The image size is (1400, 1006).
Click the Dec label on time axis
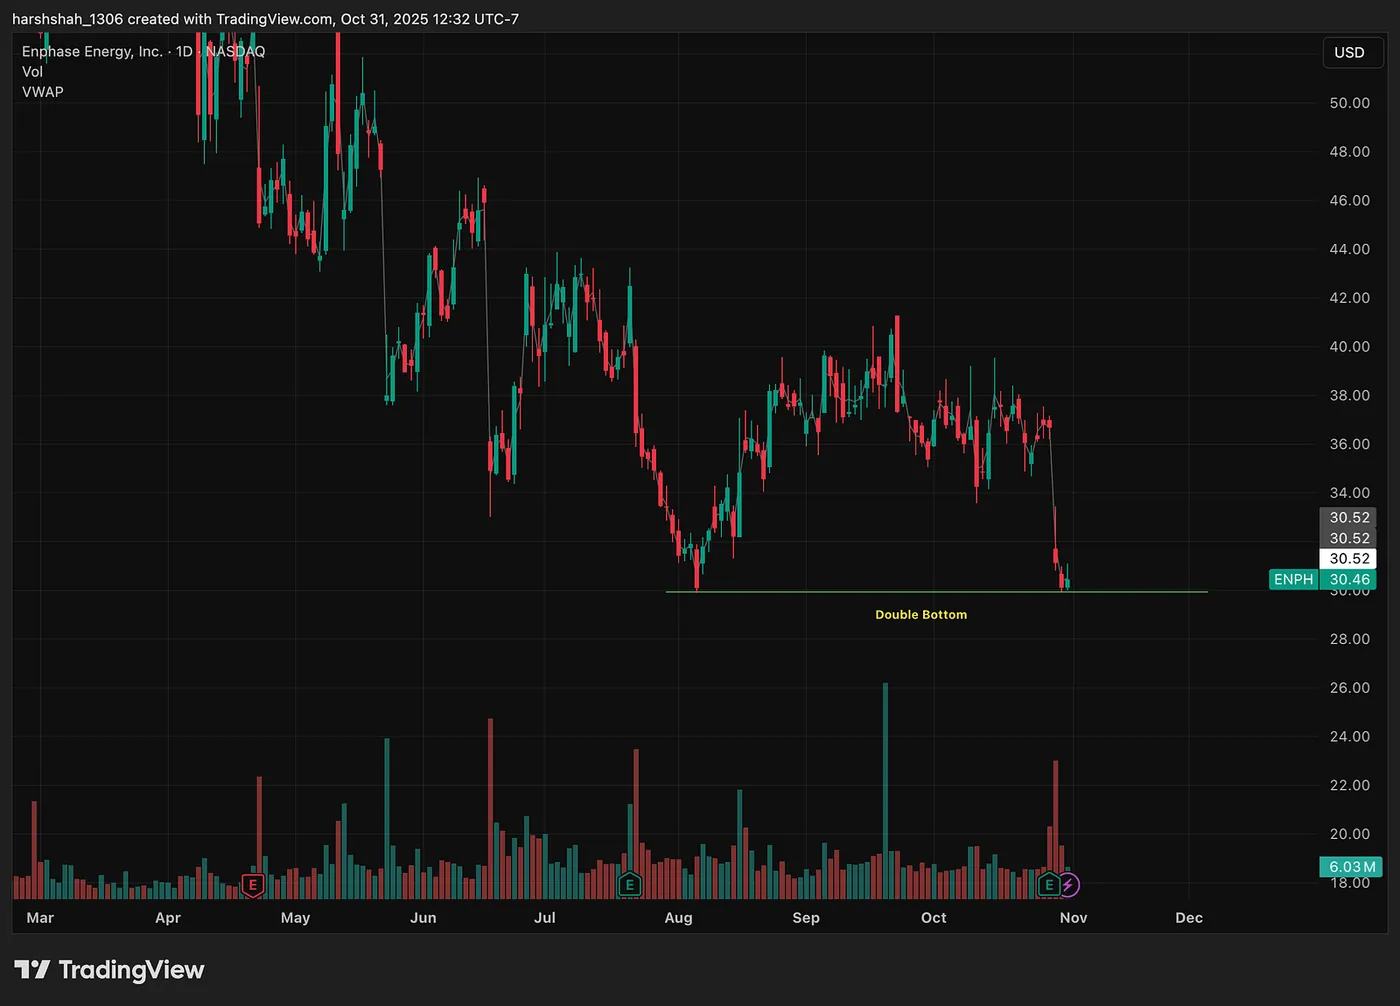[1189, 917]
